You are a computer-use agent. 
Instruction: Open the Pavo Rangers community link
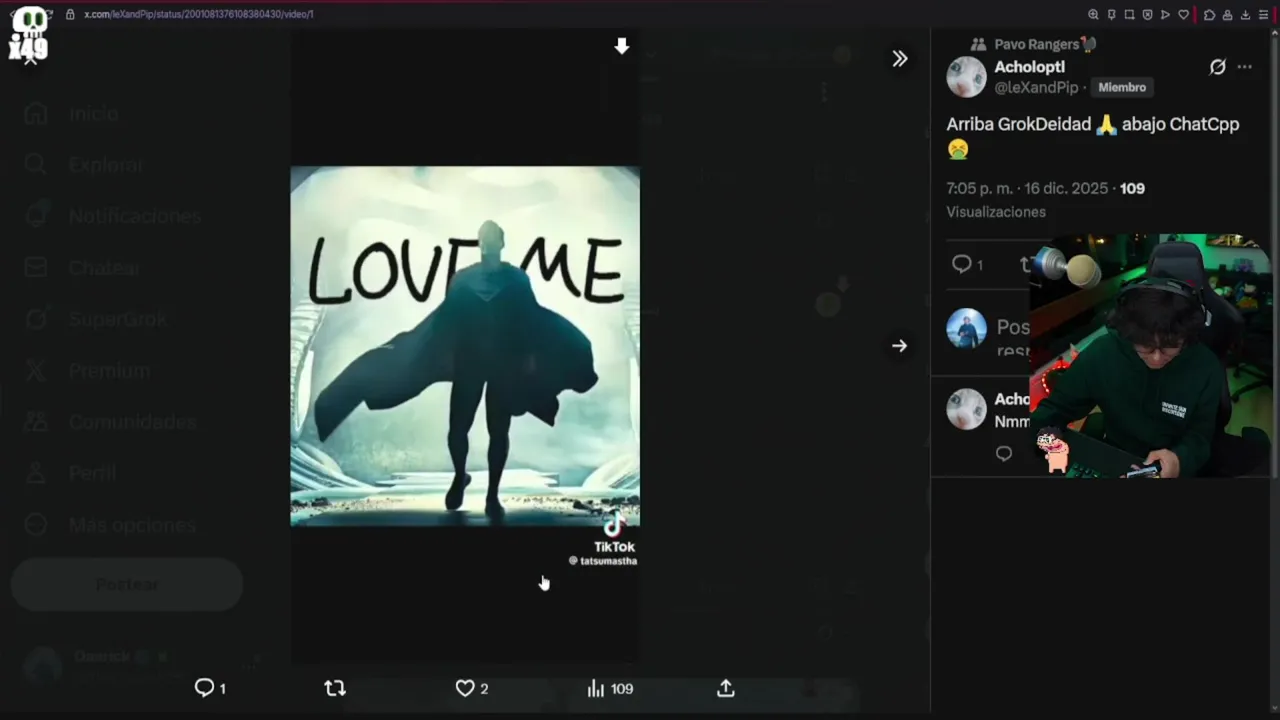[1036, 44]
